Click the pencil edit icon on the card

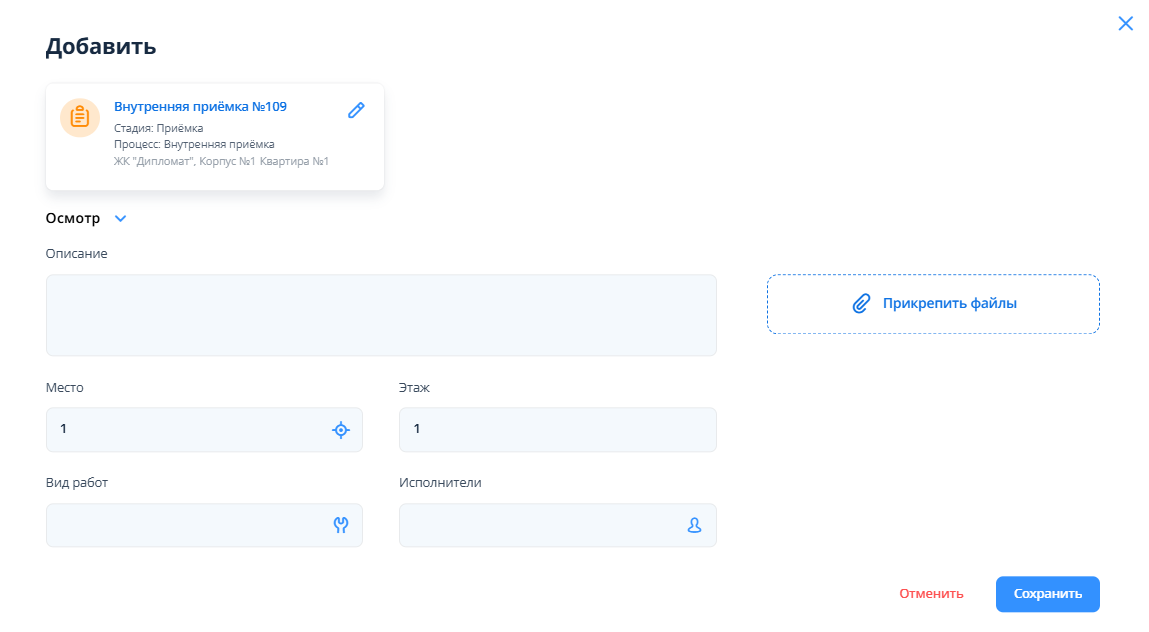[x=356, y=110]
